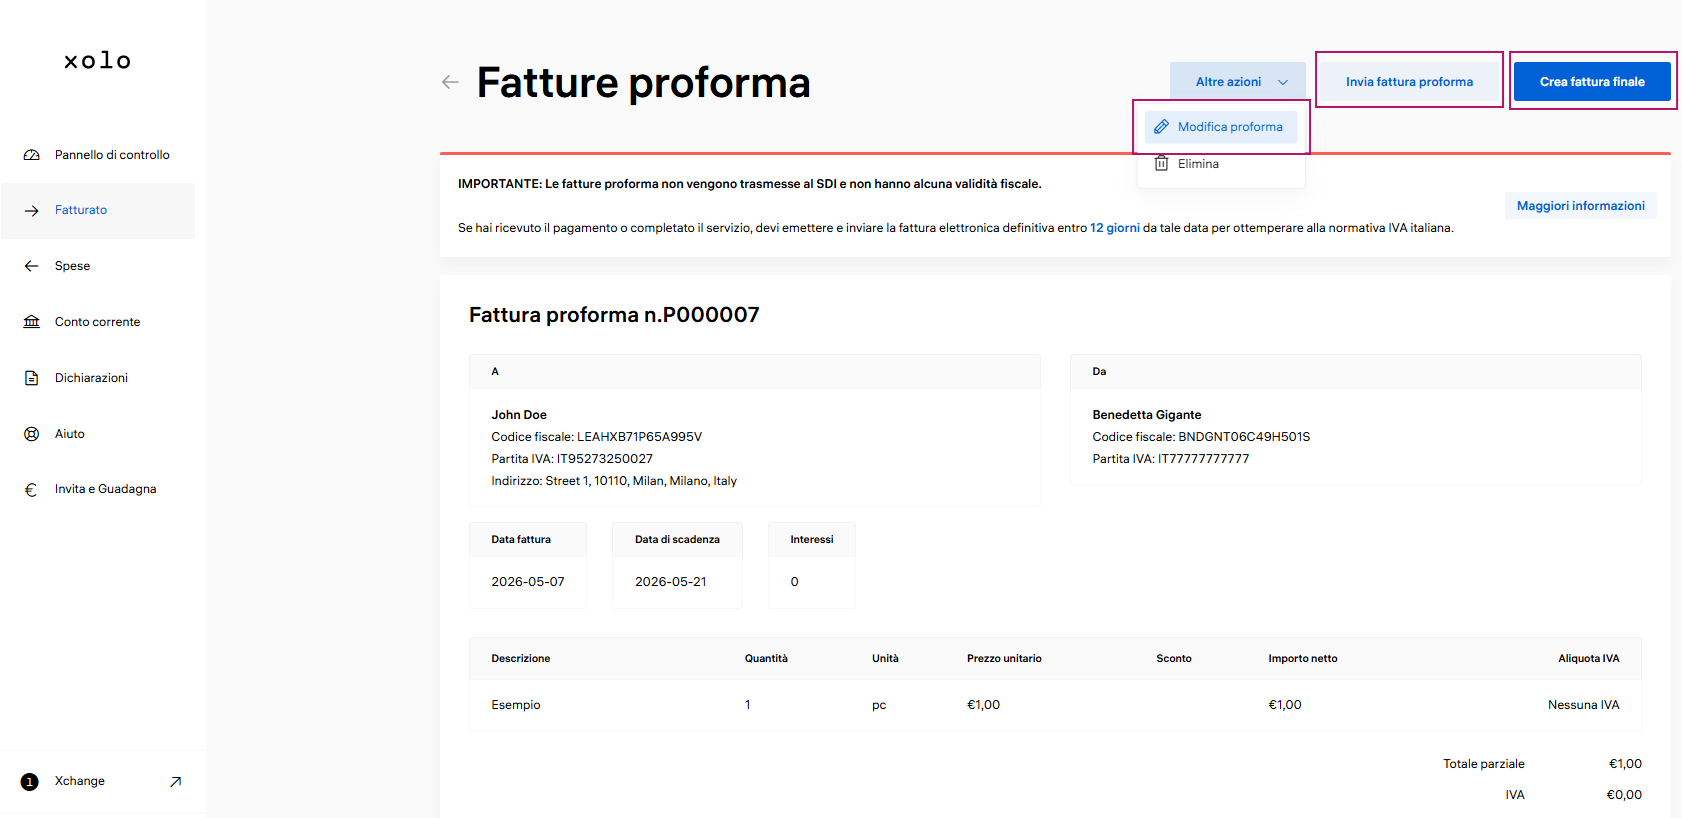Click the IVA total €0,00
This screenshot has height=818, width=1682.
1624,795
